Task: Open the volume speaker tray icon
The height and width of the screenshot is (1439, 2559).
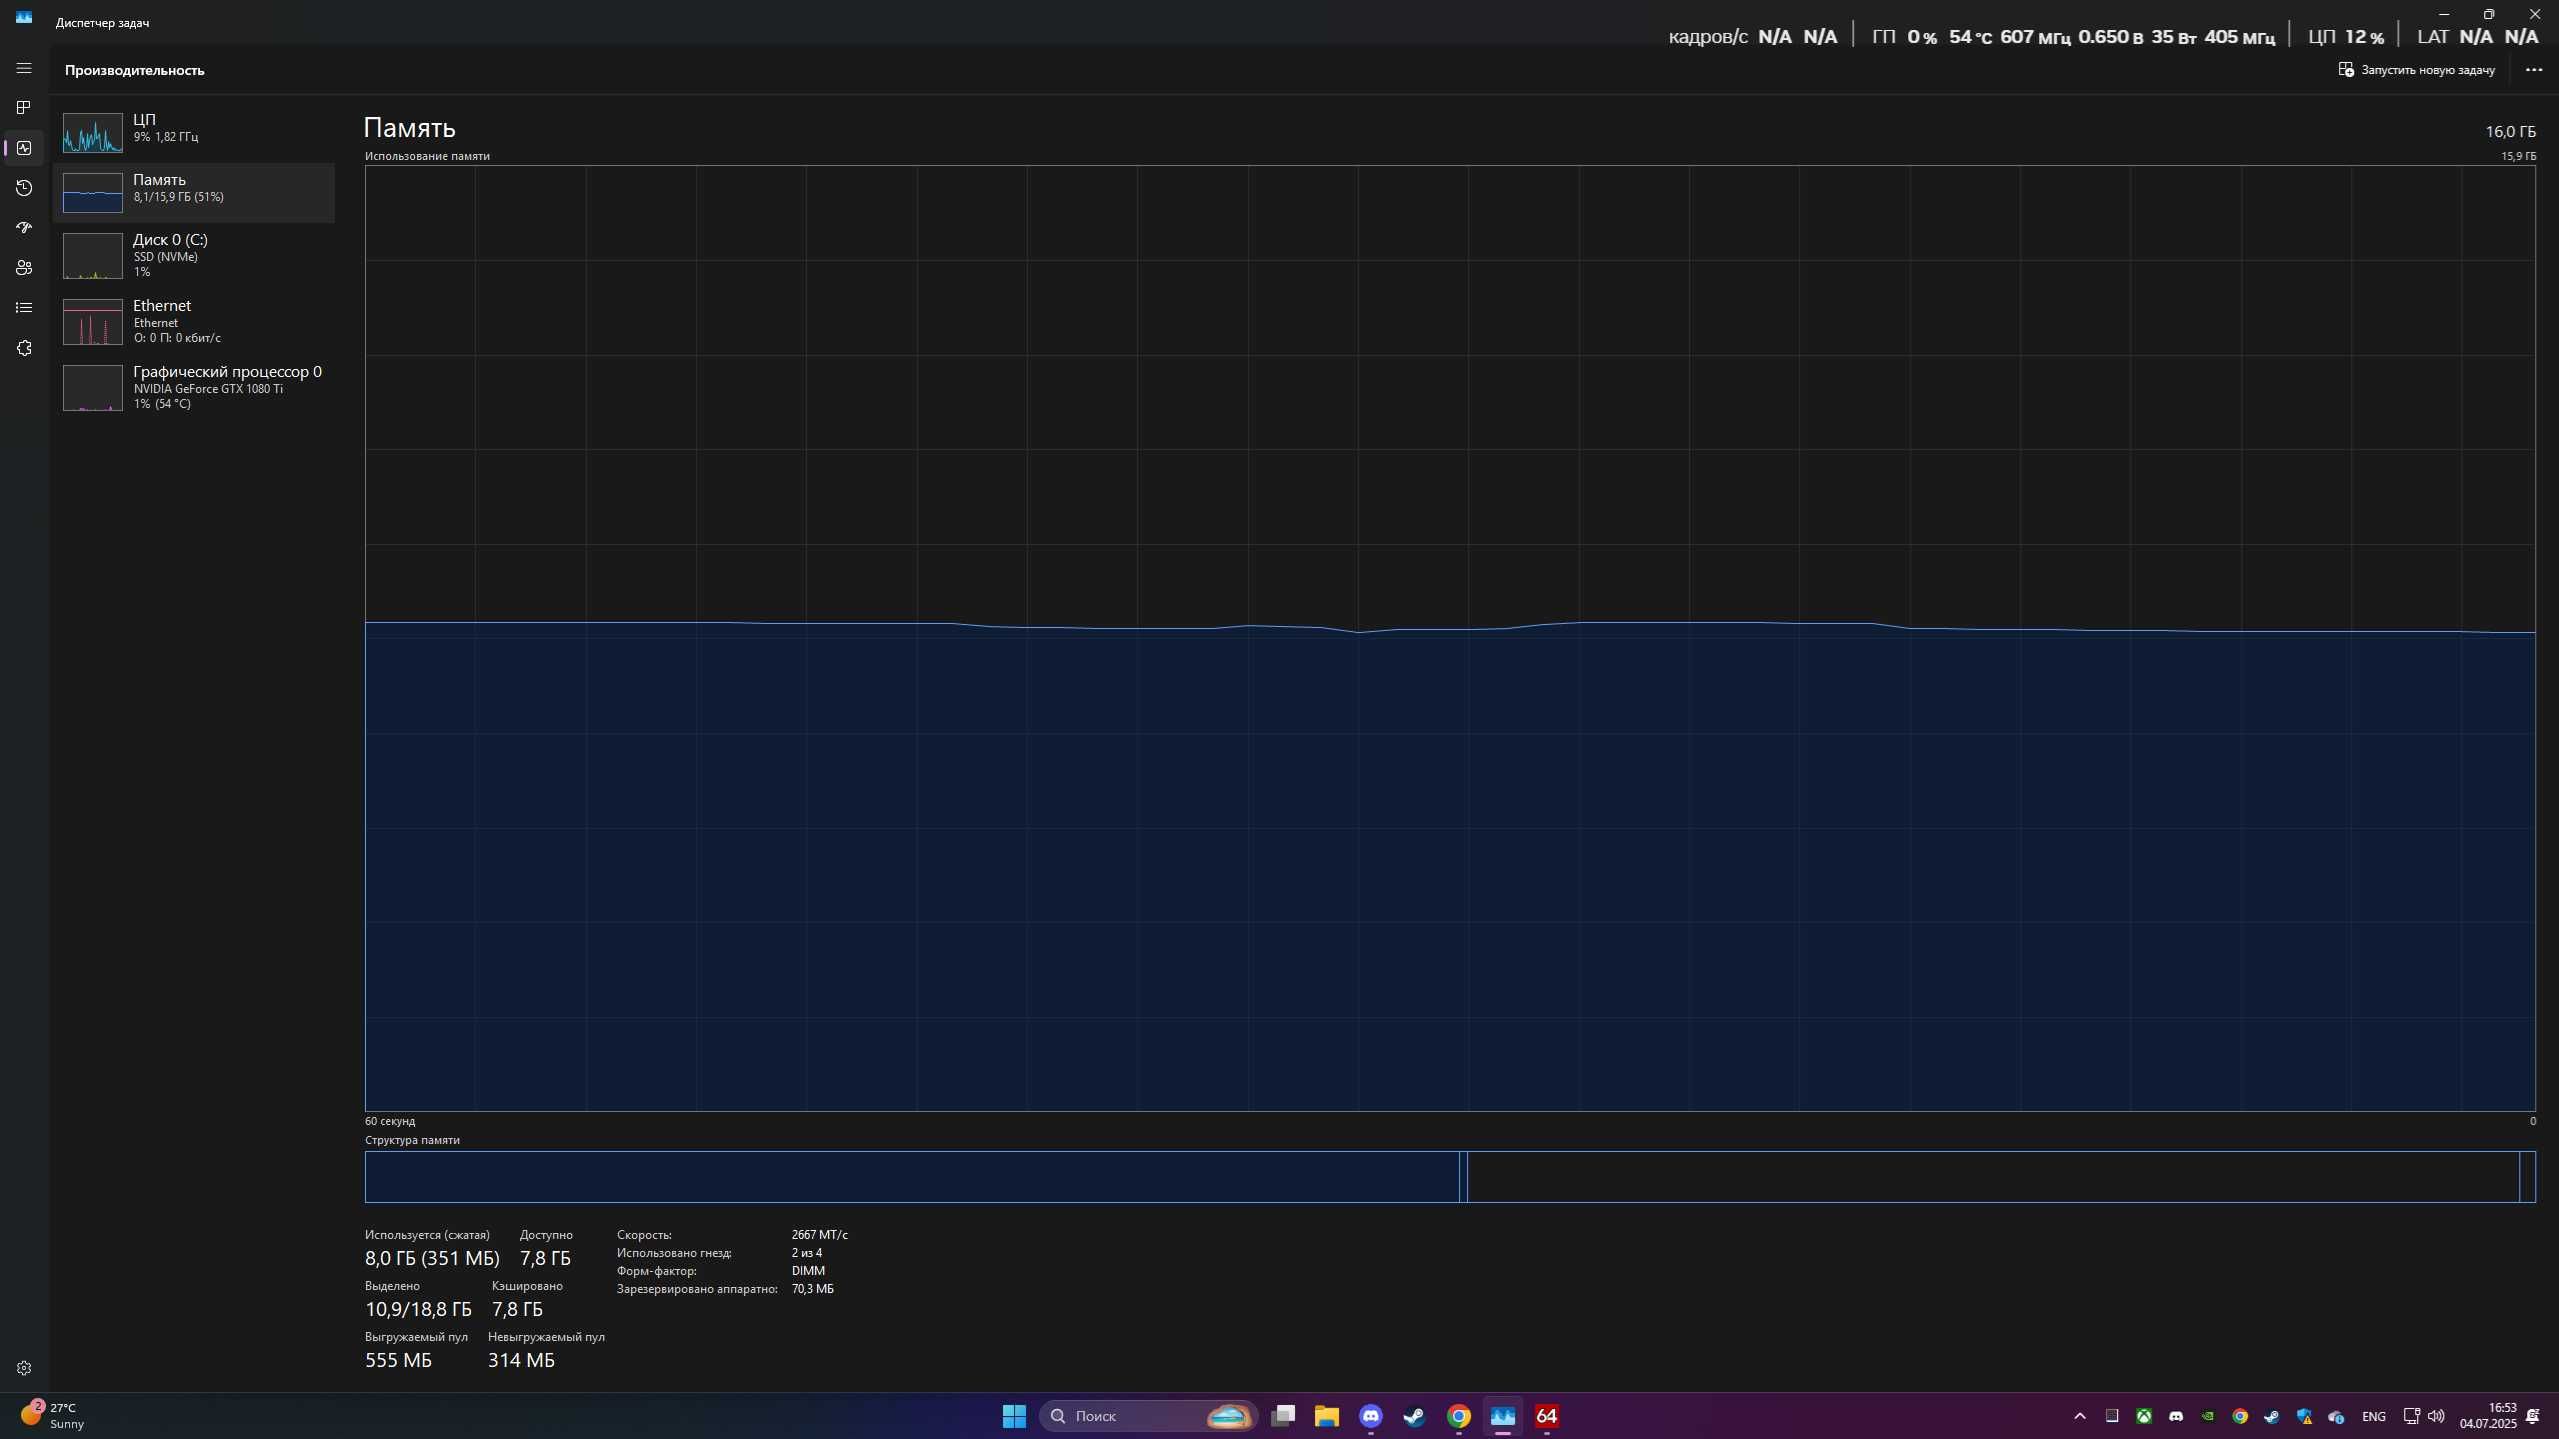Action: coord(2436,1416)
